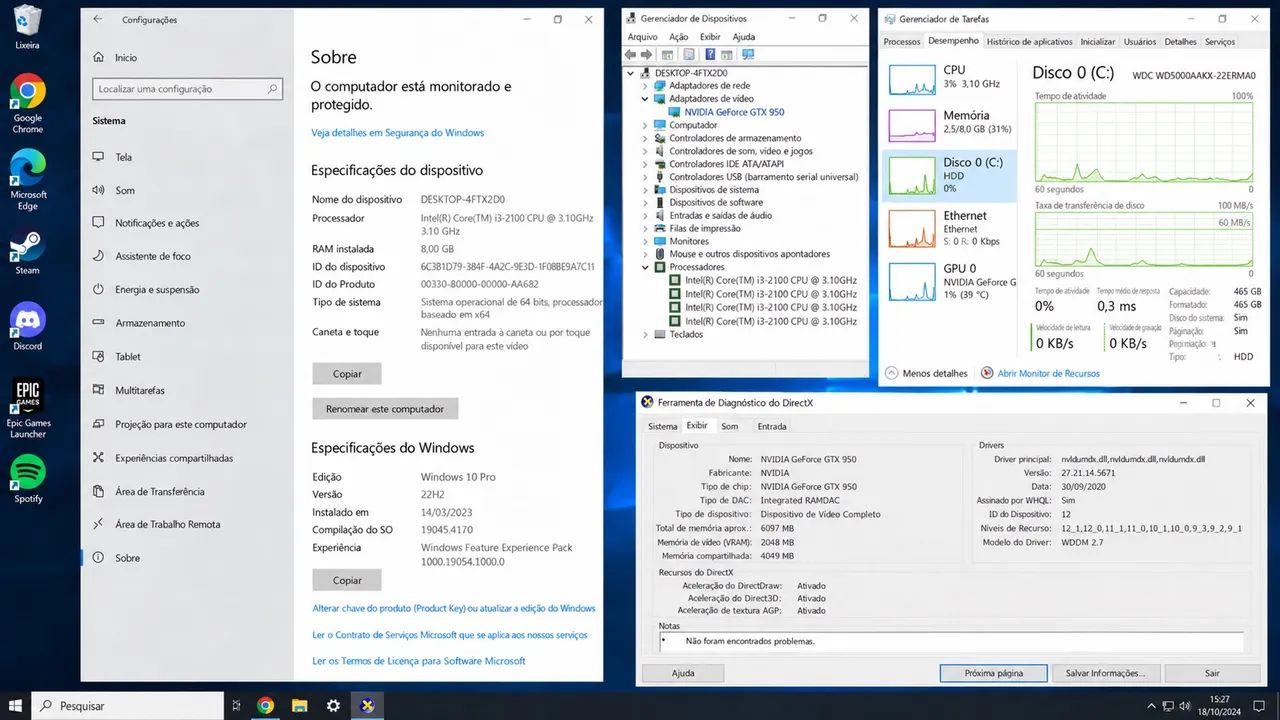
Task: Expand the Teclados node
Action: coord(646,334)
